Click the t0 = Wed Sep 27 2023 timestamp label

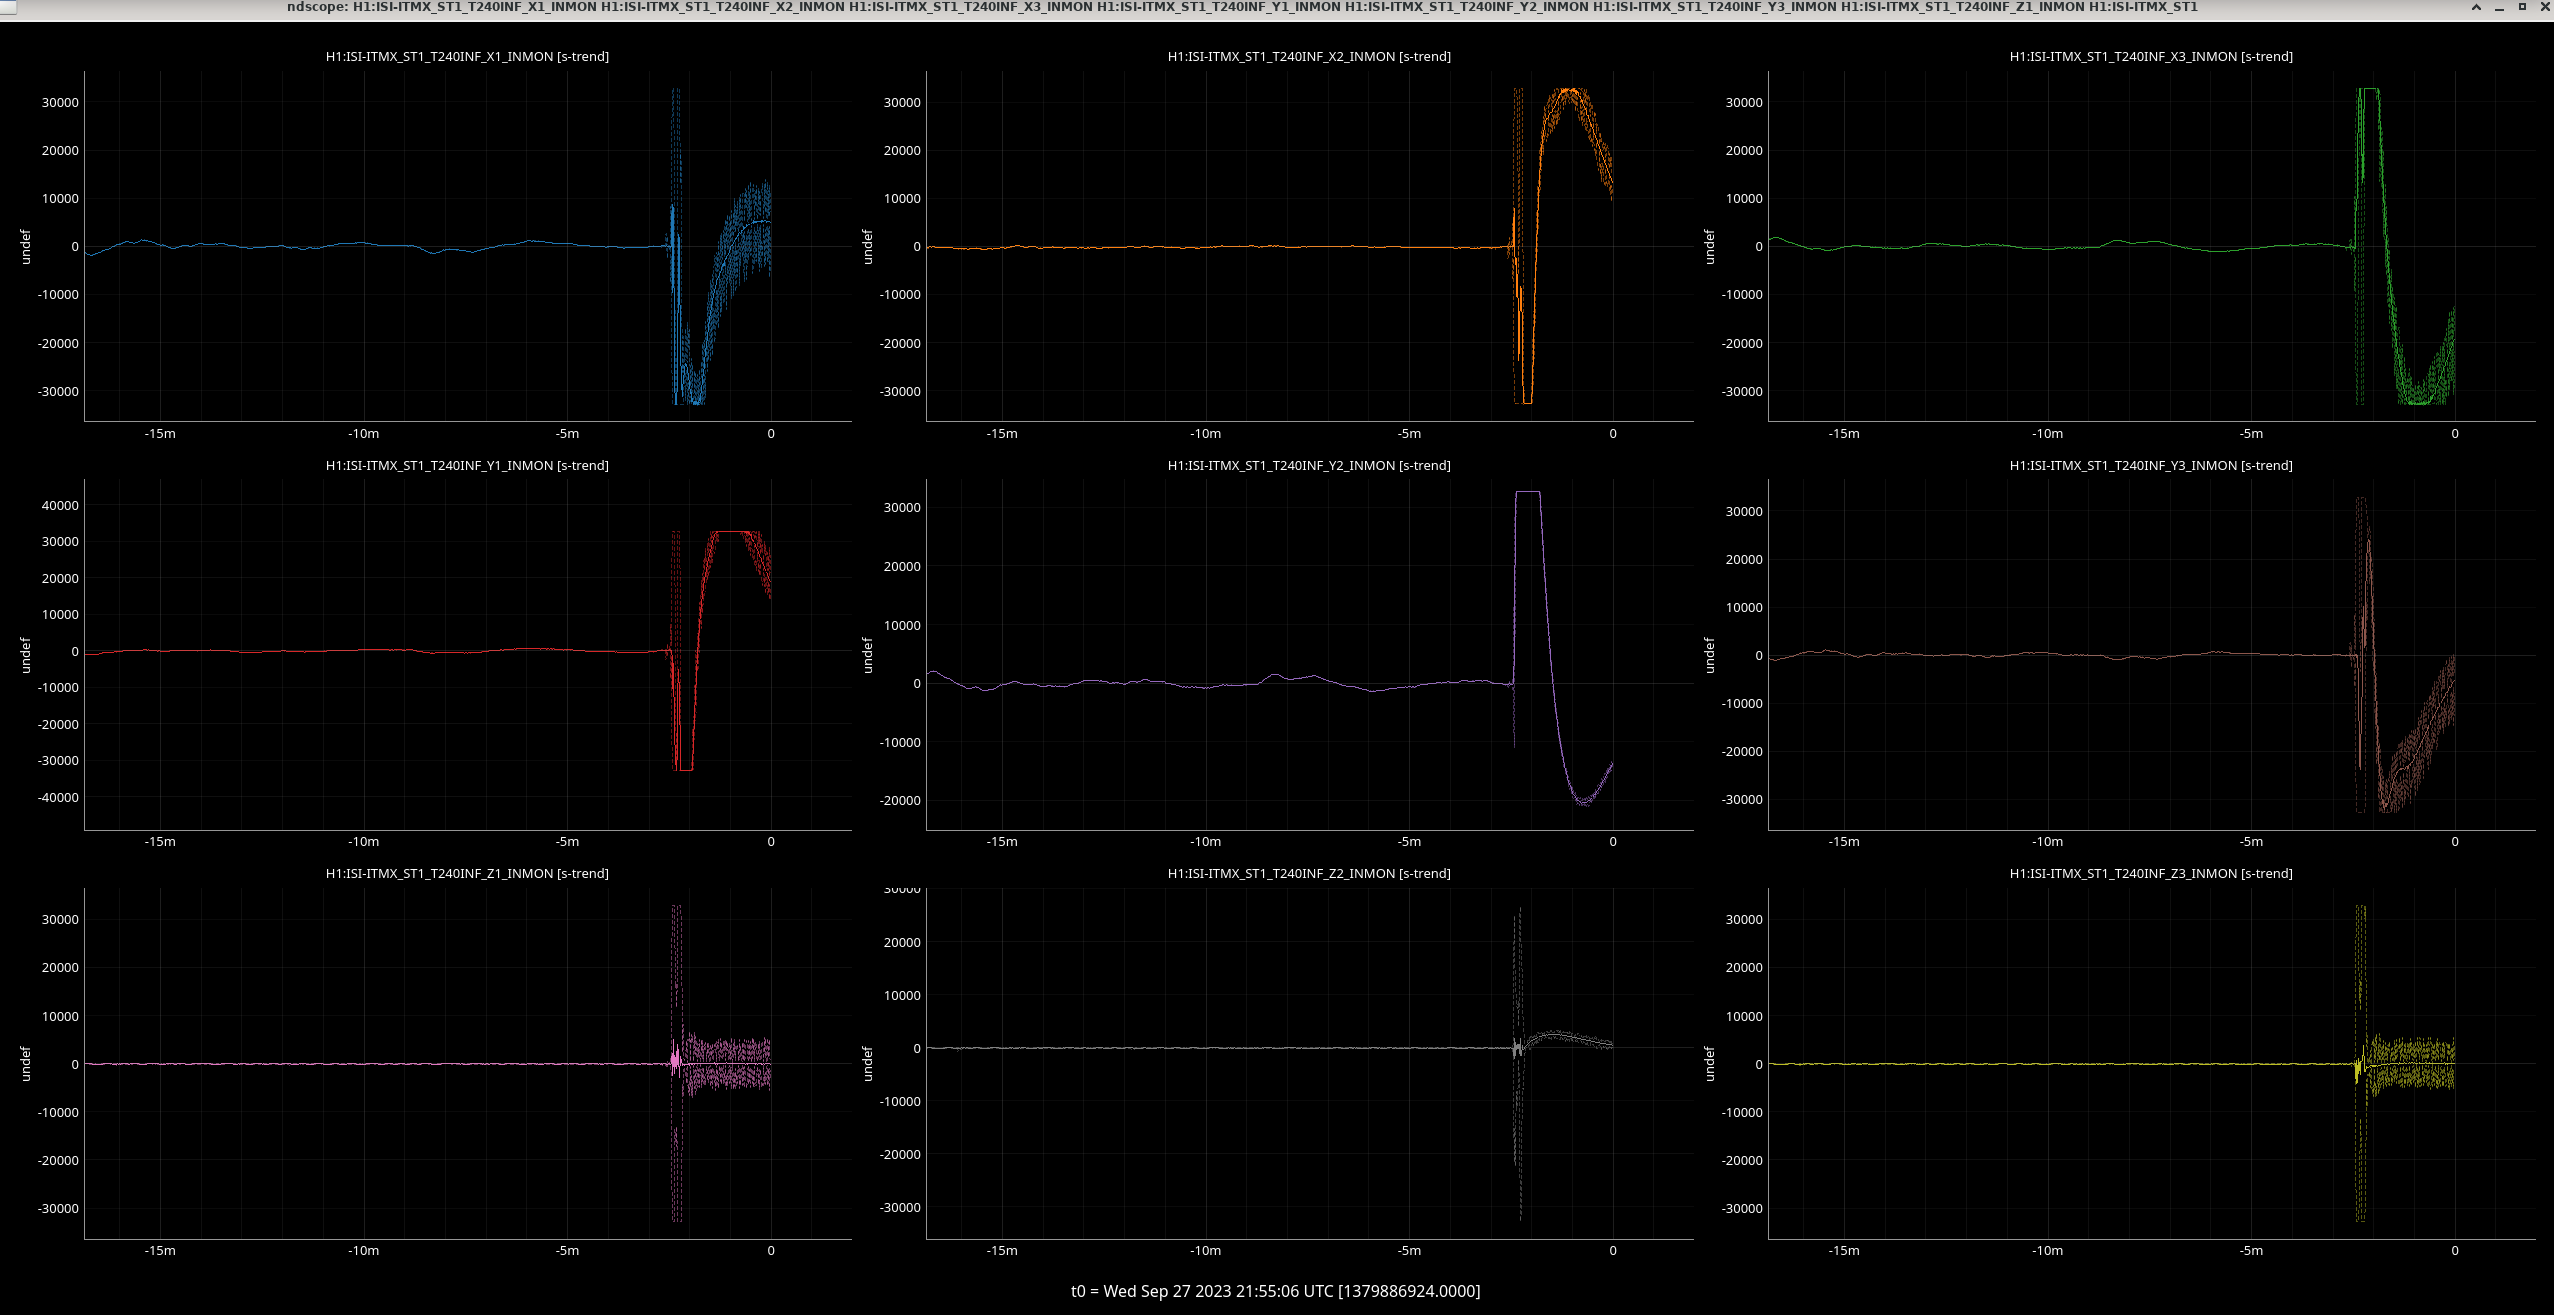(x=1275, y=1291)
